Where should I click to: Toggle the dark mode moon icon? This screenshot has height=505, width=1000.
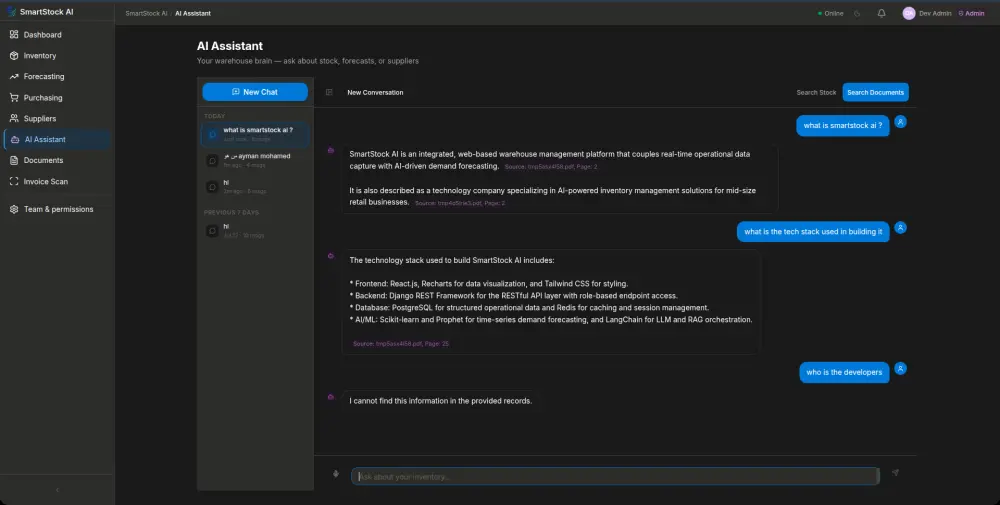(857, 13)
